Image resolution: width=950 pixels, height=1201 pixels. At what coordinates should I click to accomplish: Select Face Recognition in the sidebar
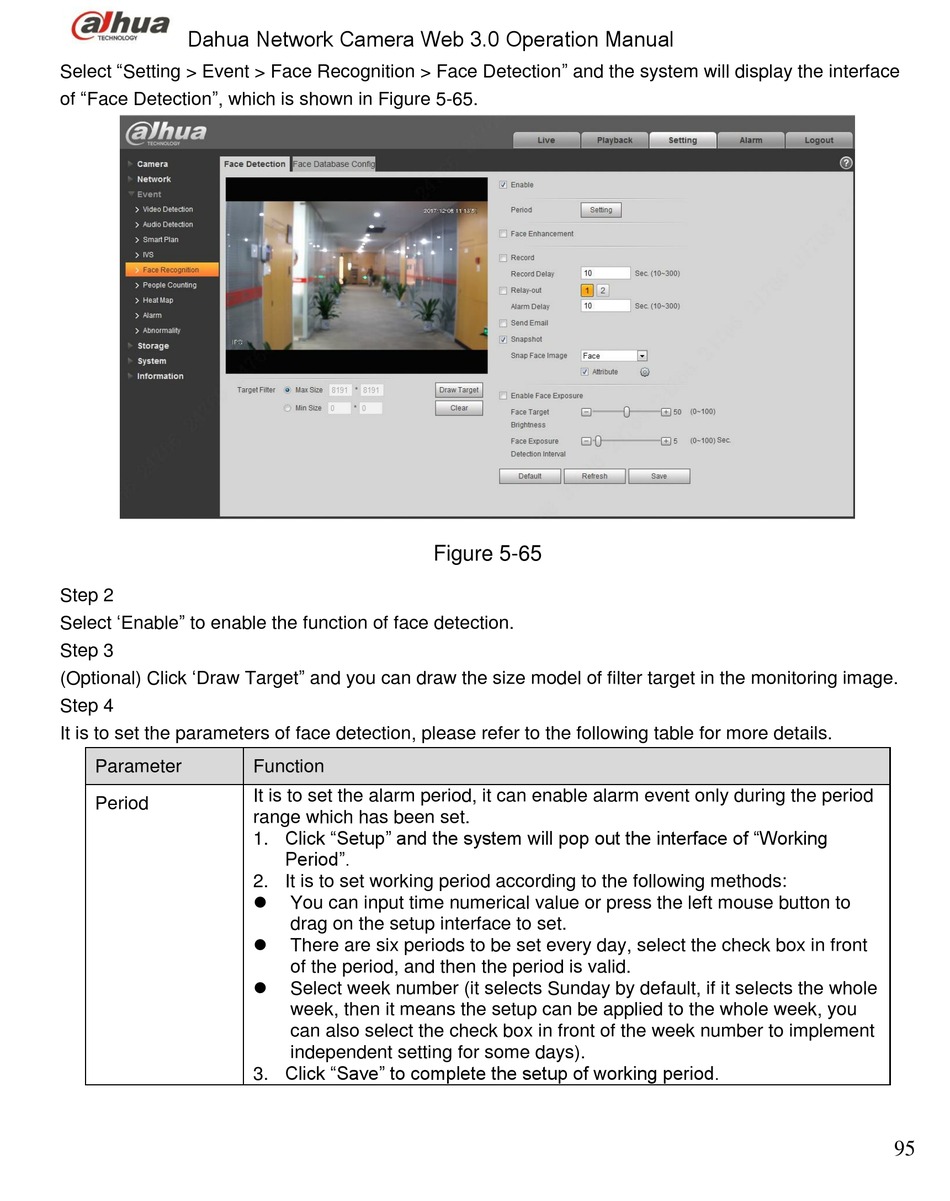(x=170, y=270)
